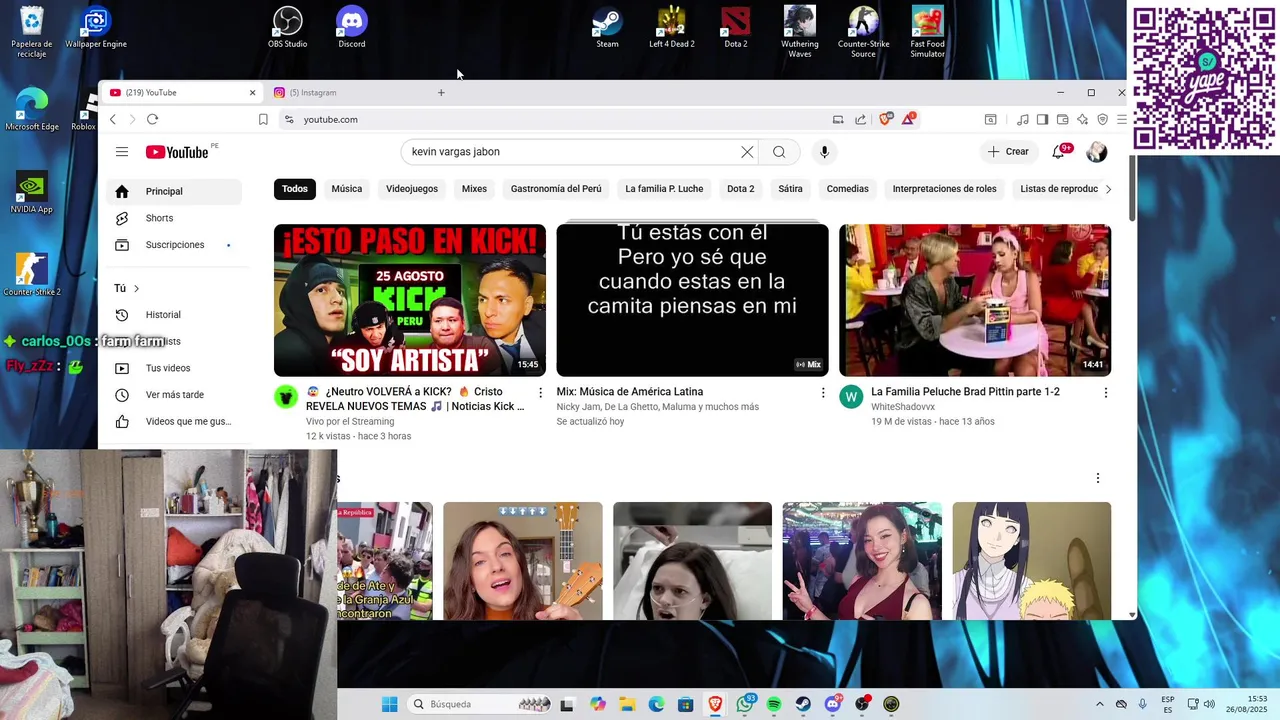Open ESTO PASO EN KICK video thumbnail
This screenshot has width=1280, height=720.
(410, 300)
